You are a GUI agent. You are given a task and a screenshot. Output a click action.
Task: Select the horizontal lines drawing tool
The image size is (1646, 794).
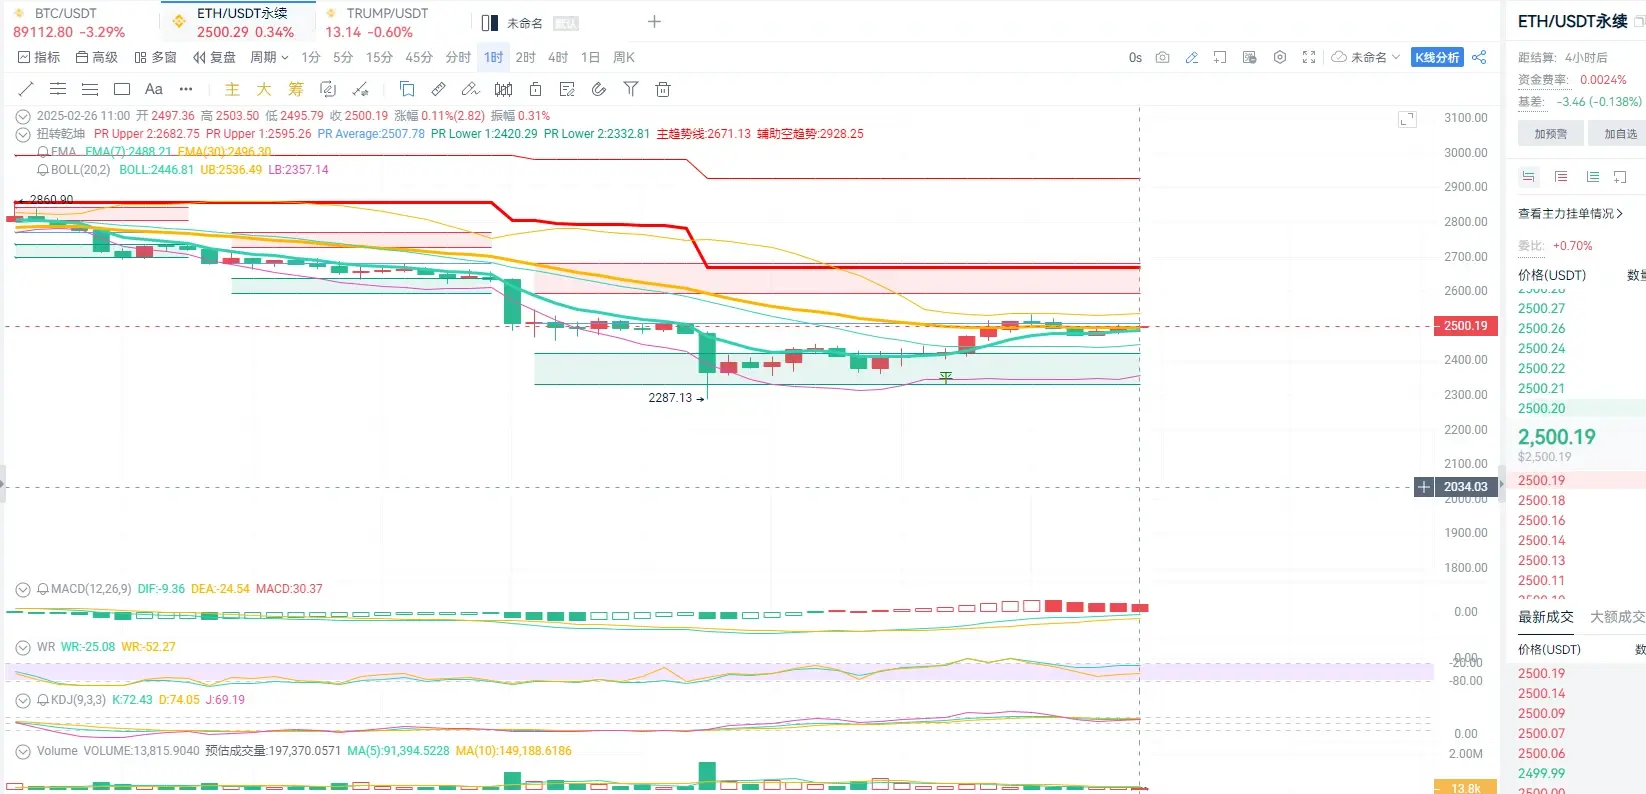coord(58,89)
